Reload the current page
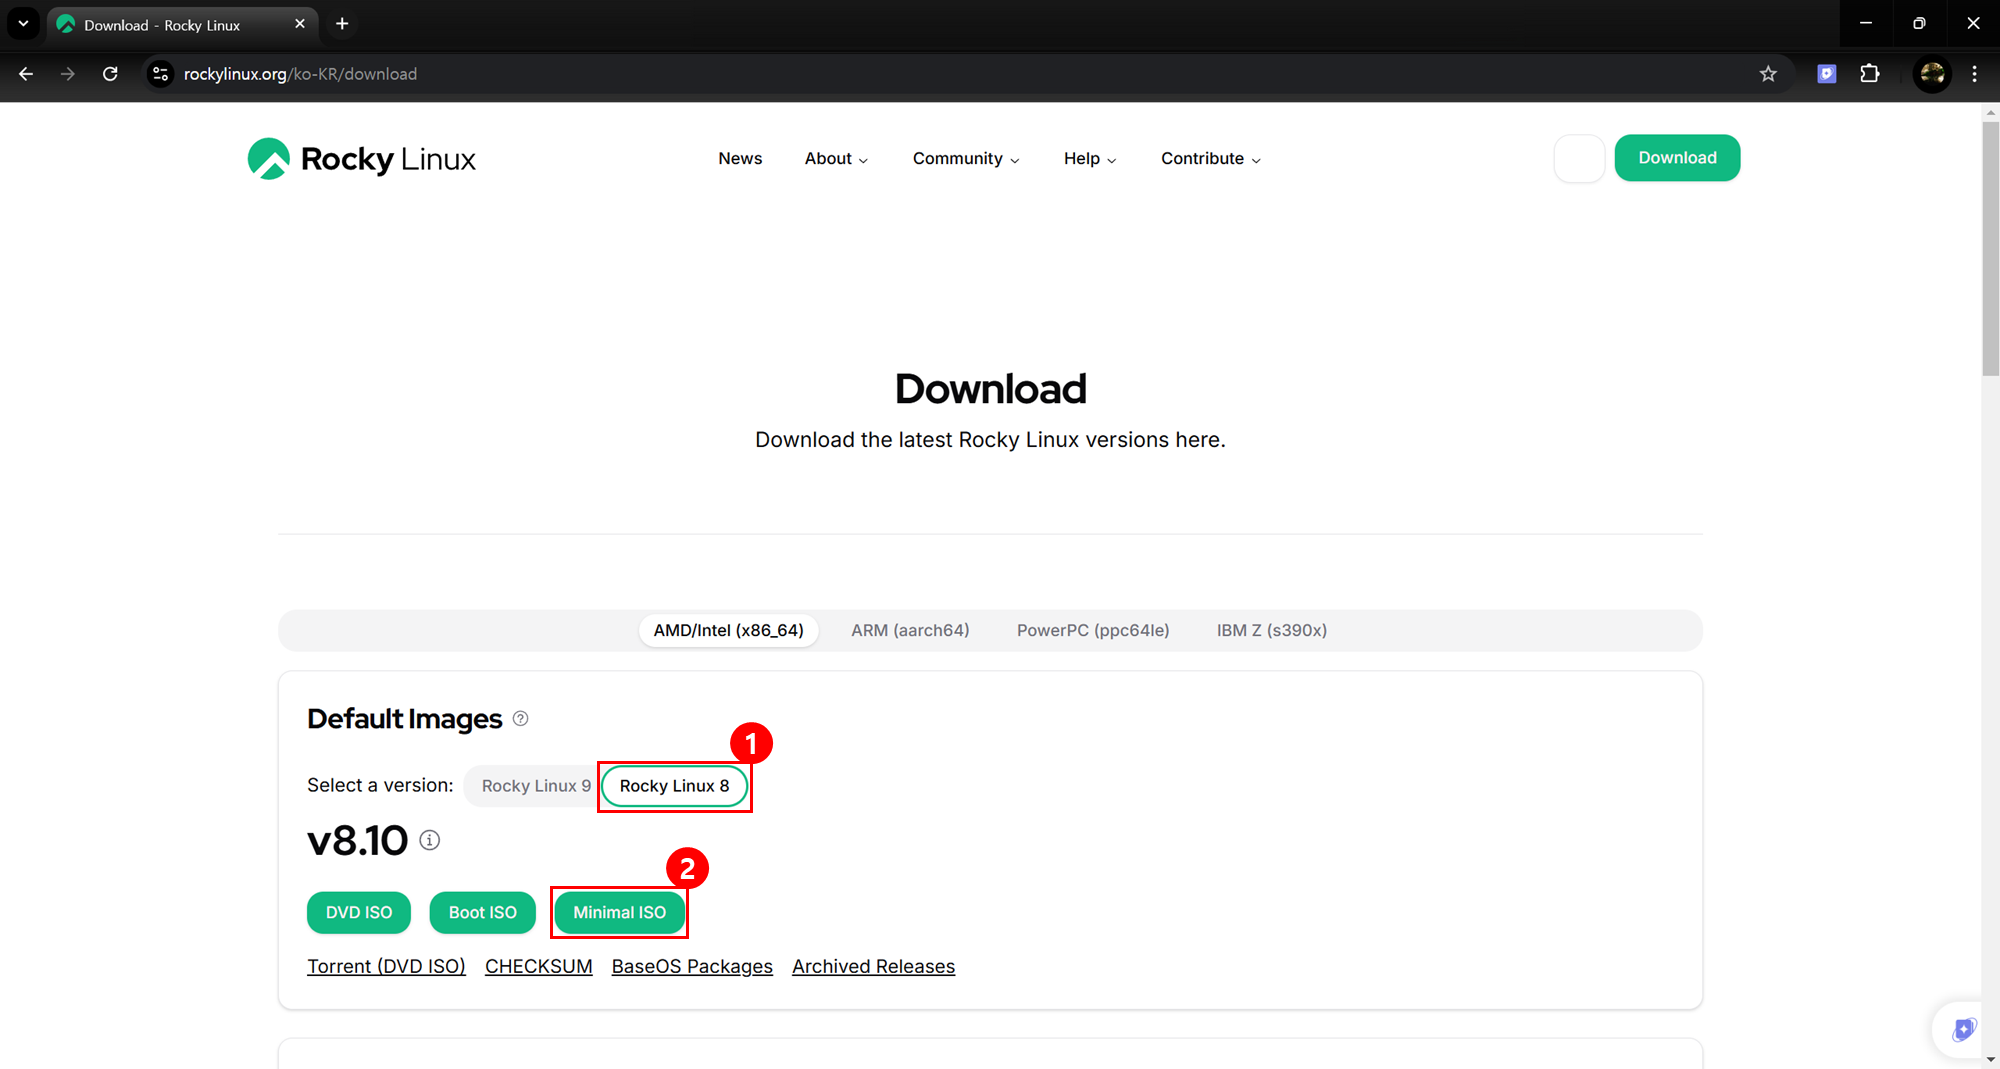 (110, 74)
